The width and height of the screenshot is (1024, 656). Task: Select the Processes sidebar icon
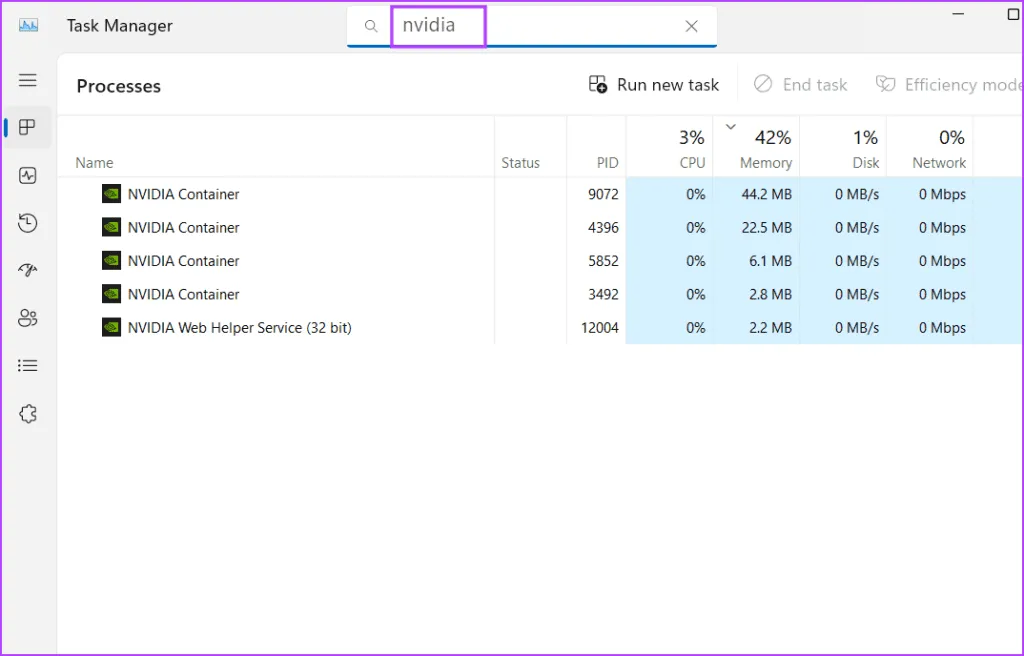point(28,127)
